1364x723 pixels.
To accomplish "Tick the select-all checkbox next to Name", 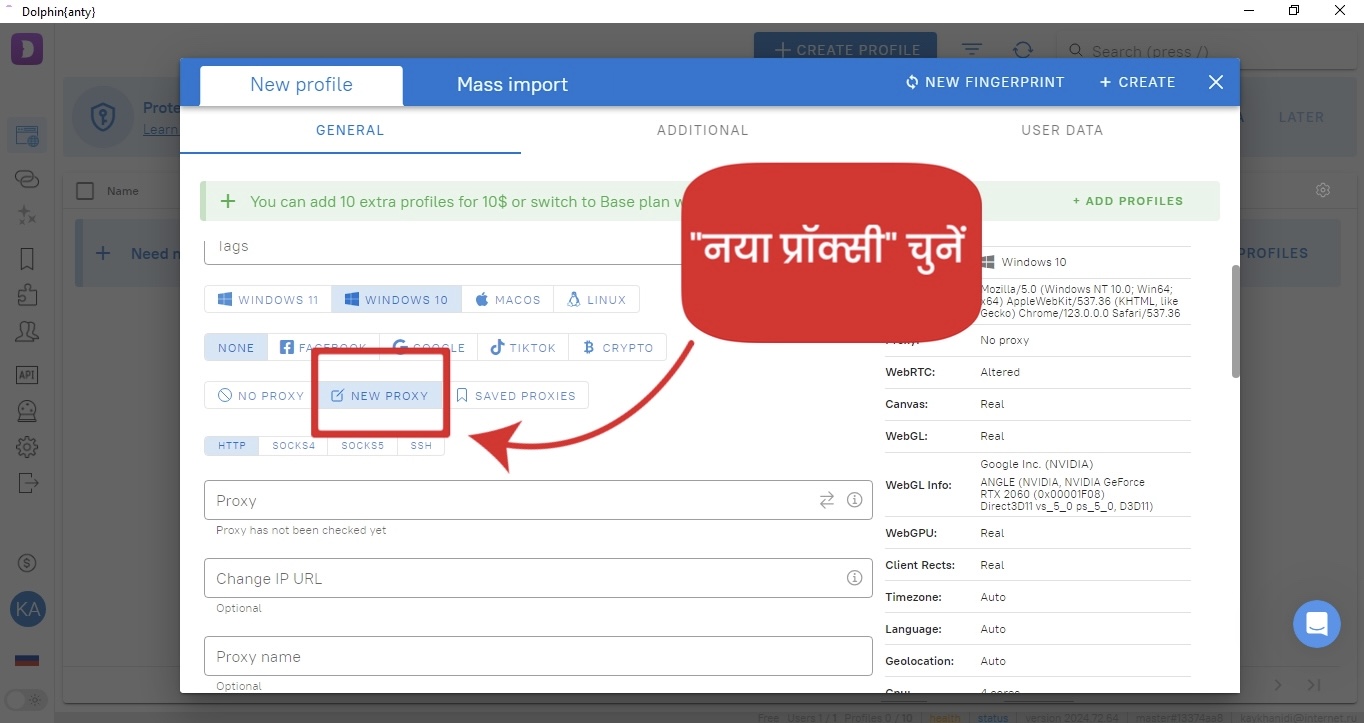I will (85, 191).
